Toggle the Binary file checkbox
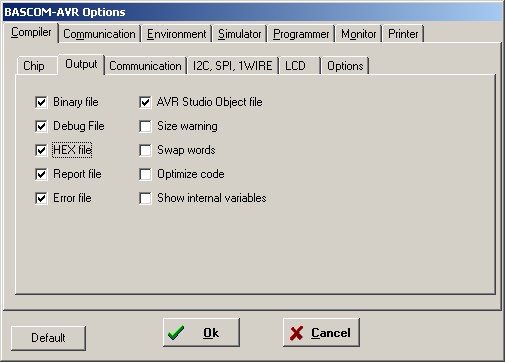Image resolution: width=505 pixels, height=362 pixels. coord(41,102)
